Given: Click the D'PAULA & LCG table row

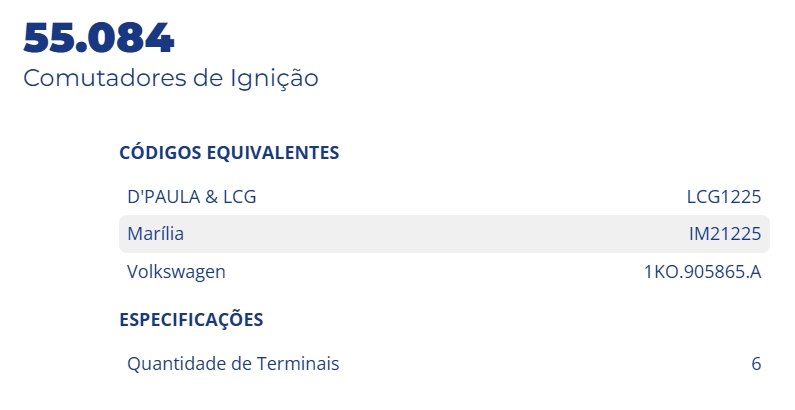Looking at the screenshot, I should click(444, 197).
